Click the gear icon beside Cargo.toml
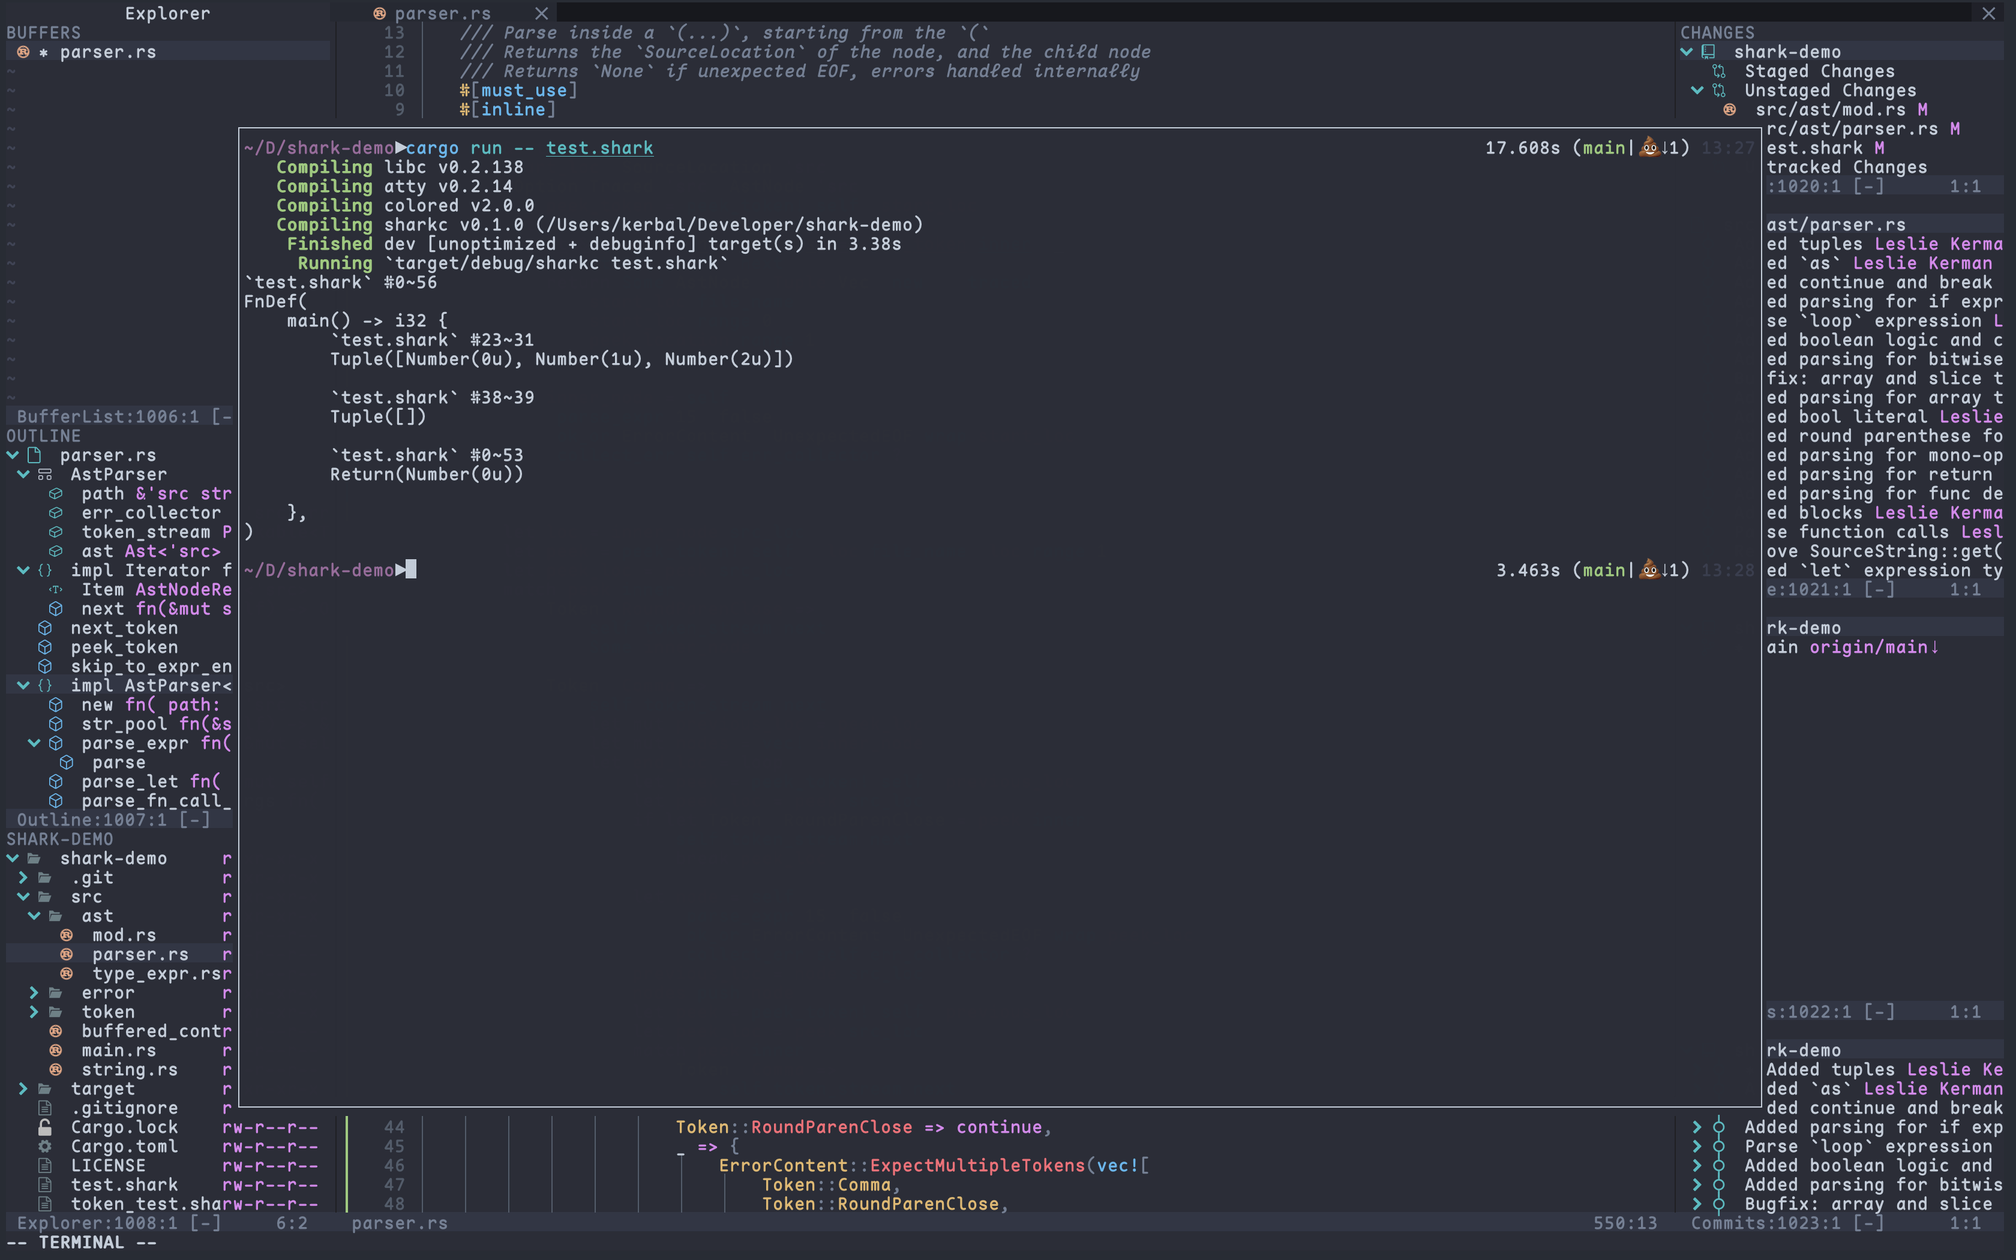Viewport: 2016px width, 1260px height. (x=45, y=1147)
